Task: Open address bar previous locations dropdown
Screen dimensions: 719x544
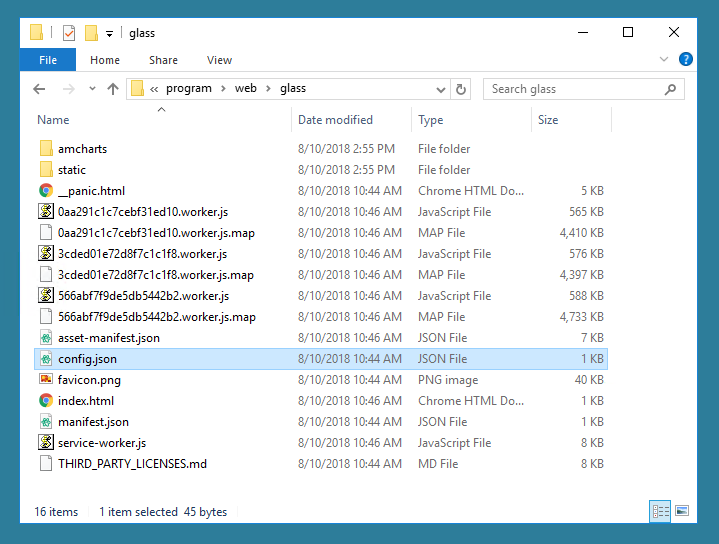Action: point(441,89)
